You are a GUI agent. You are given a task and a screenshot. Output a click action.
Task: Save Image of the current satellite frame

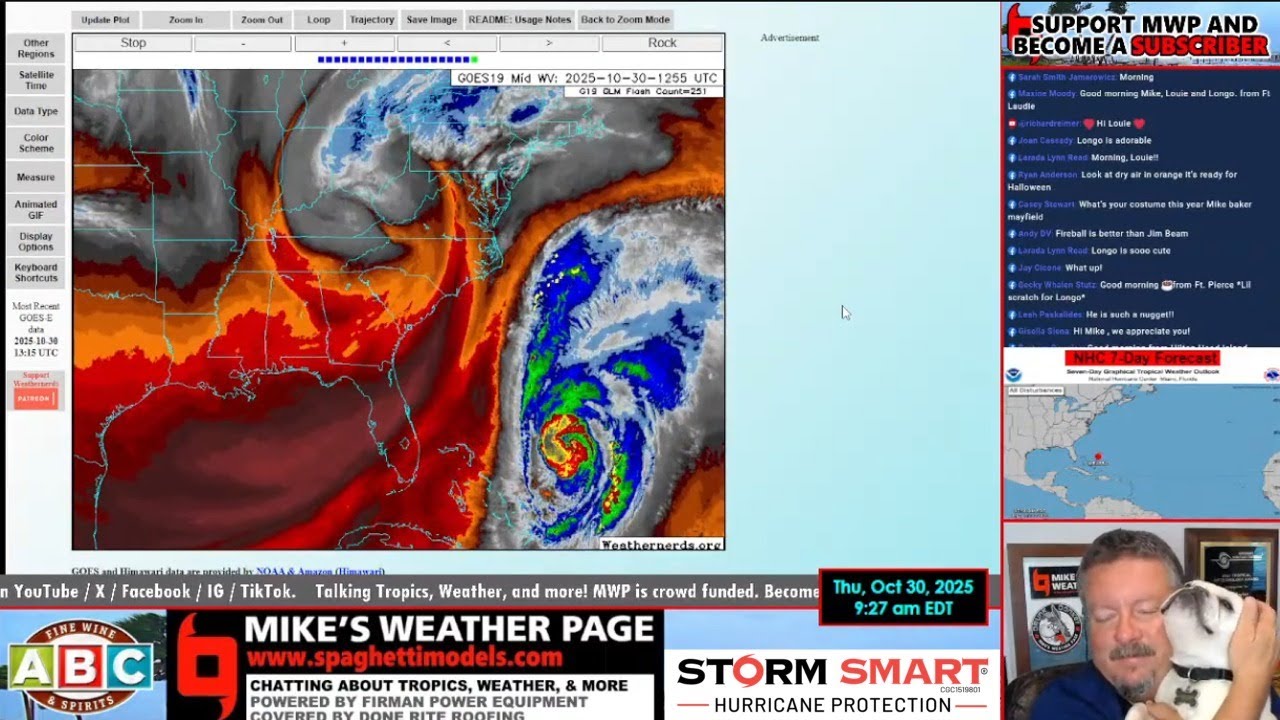[432, 20]
